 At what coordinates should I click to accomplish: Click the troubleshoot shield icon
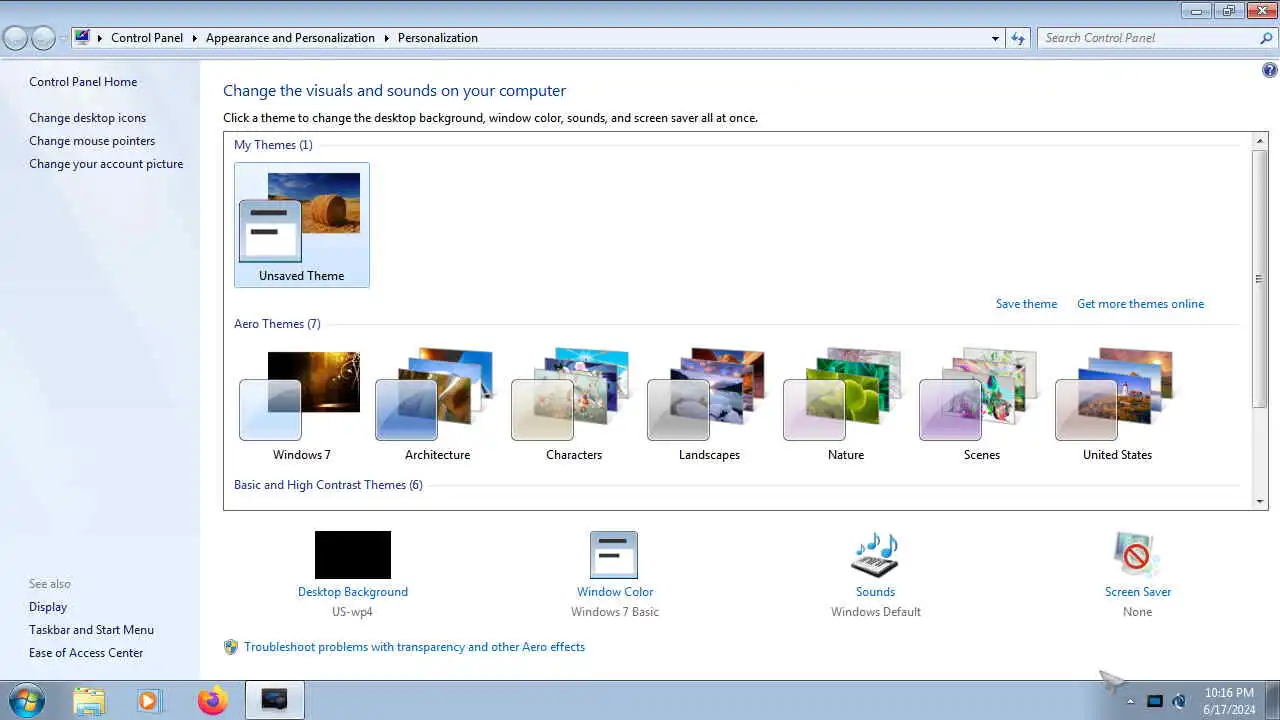tap(231, 647)
